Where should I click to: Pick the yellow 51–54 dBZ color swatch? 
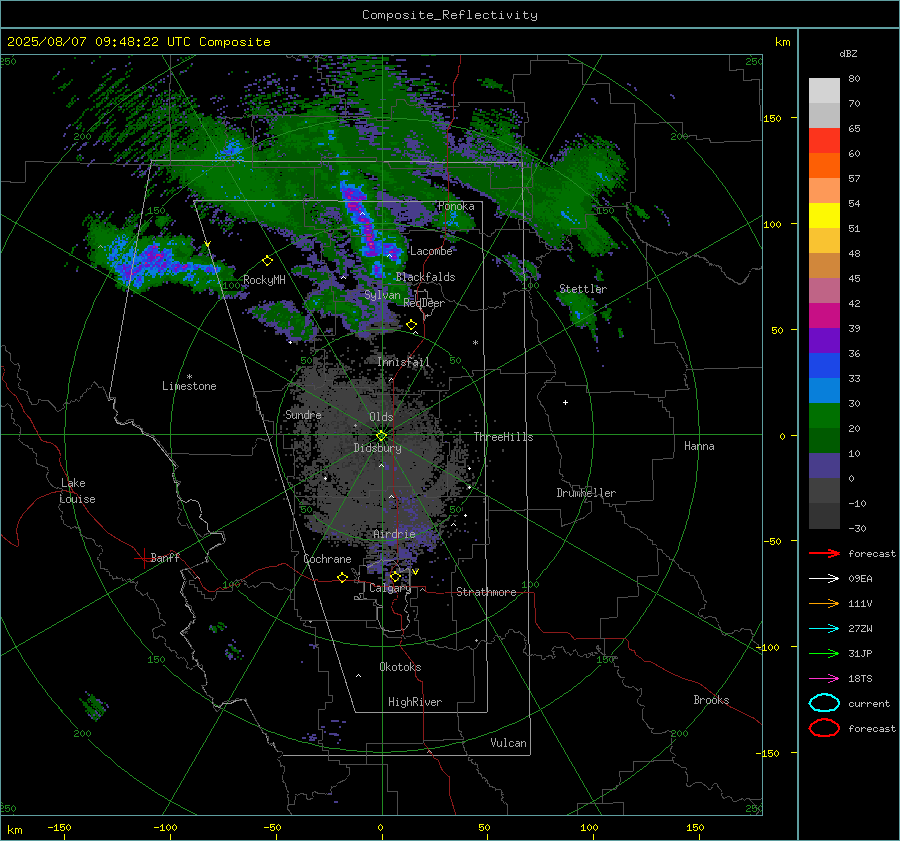(824, 216)
